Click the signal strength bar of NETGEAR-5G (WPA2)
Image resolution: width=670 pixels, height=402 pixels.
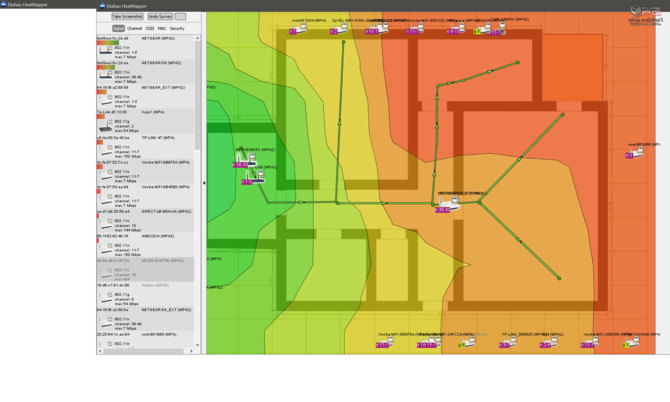(x=106, y=67)
